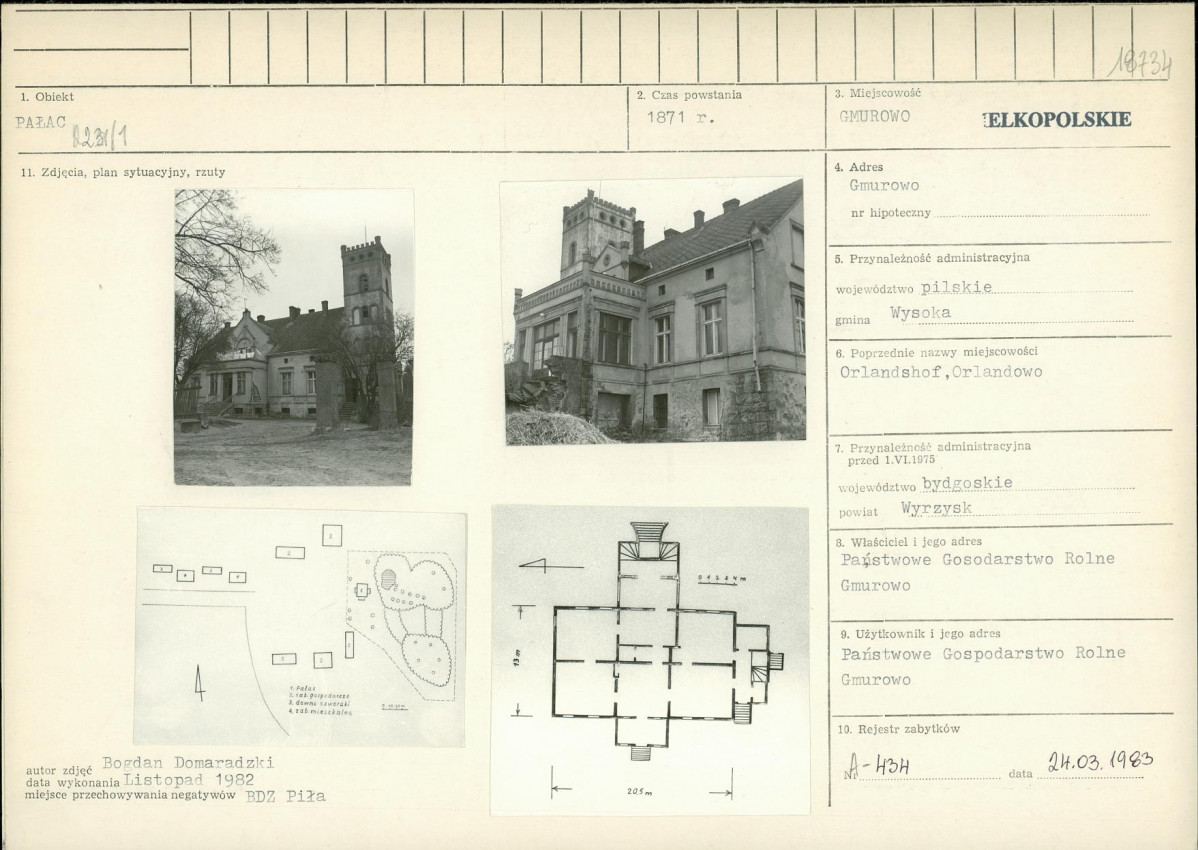Click the 'ELKOPOLSKIE' stamp text
Screen dimensions: 1198x850
tap(1057, 119)
